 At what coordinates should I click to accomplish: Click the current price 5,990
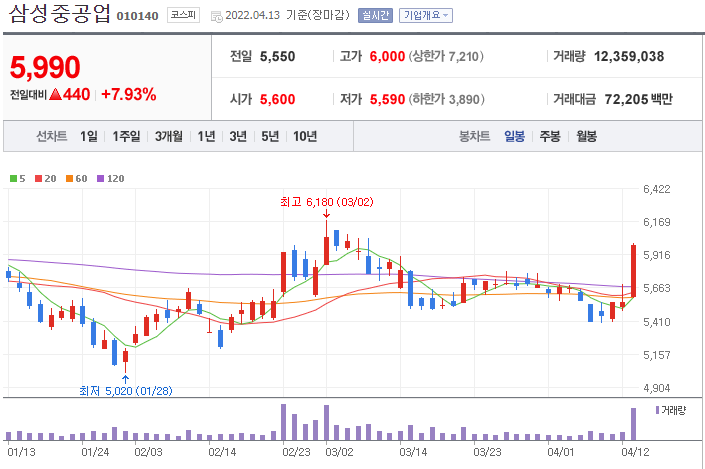click(45, 67)
